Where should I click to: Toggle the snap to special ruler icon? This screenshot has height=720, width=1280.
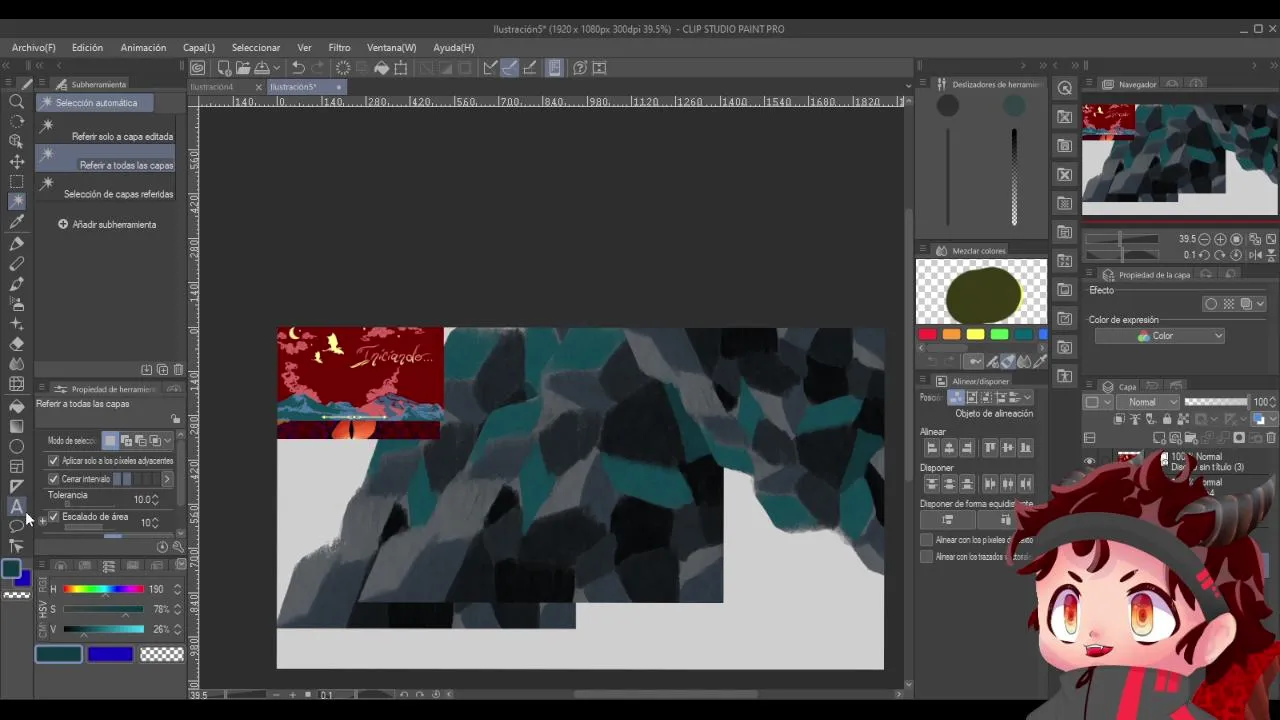[x=509, y=68]
